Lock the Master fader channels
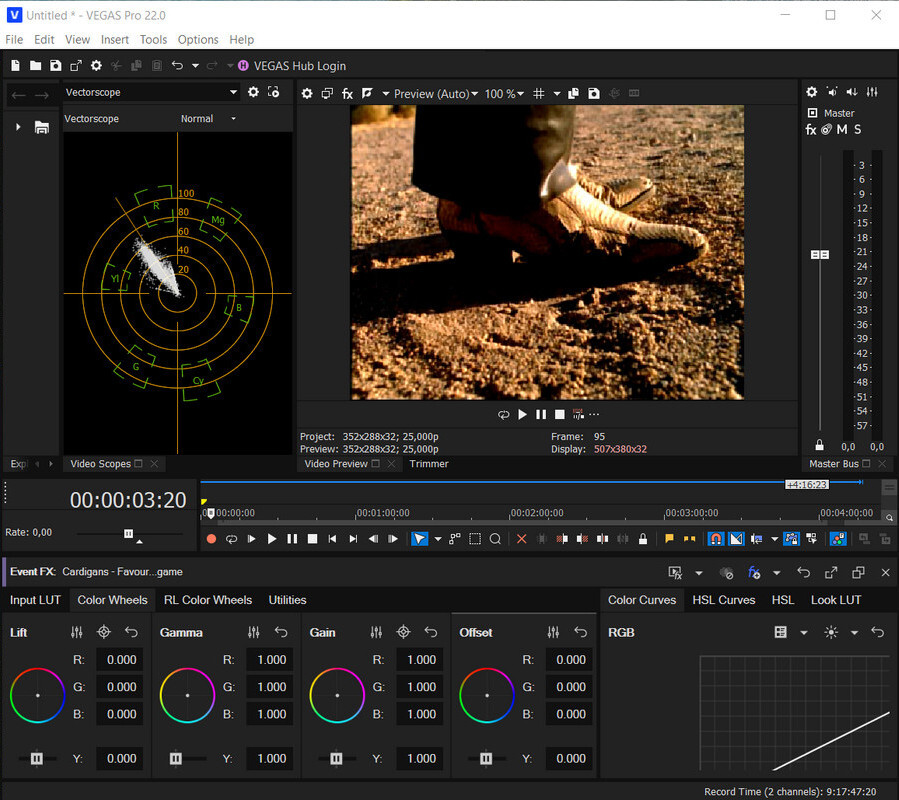The image size is (899, 800). (x=820, y=445)
